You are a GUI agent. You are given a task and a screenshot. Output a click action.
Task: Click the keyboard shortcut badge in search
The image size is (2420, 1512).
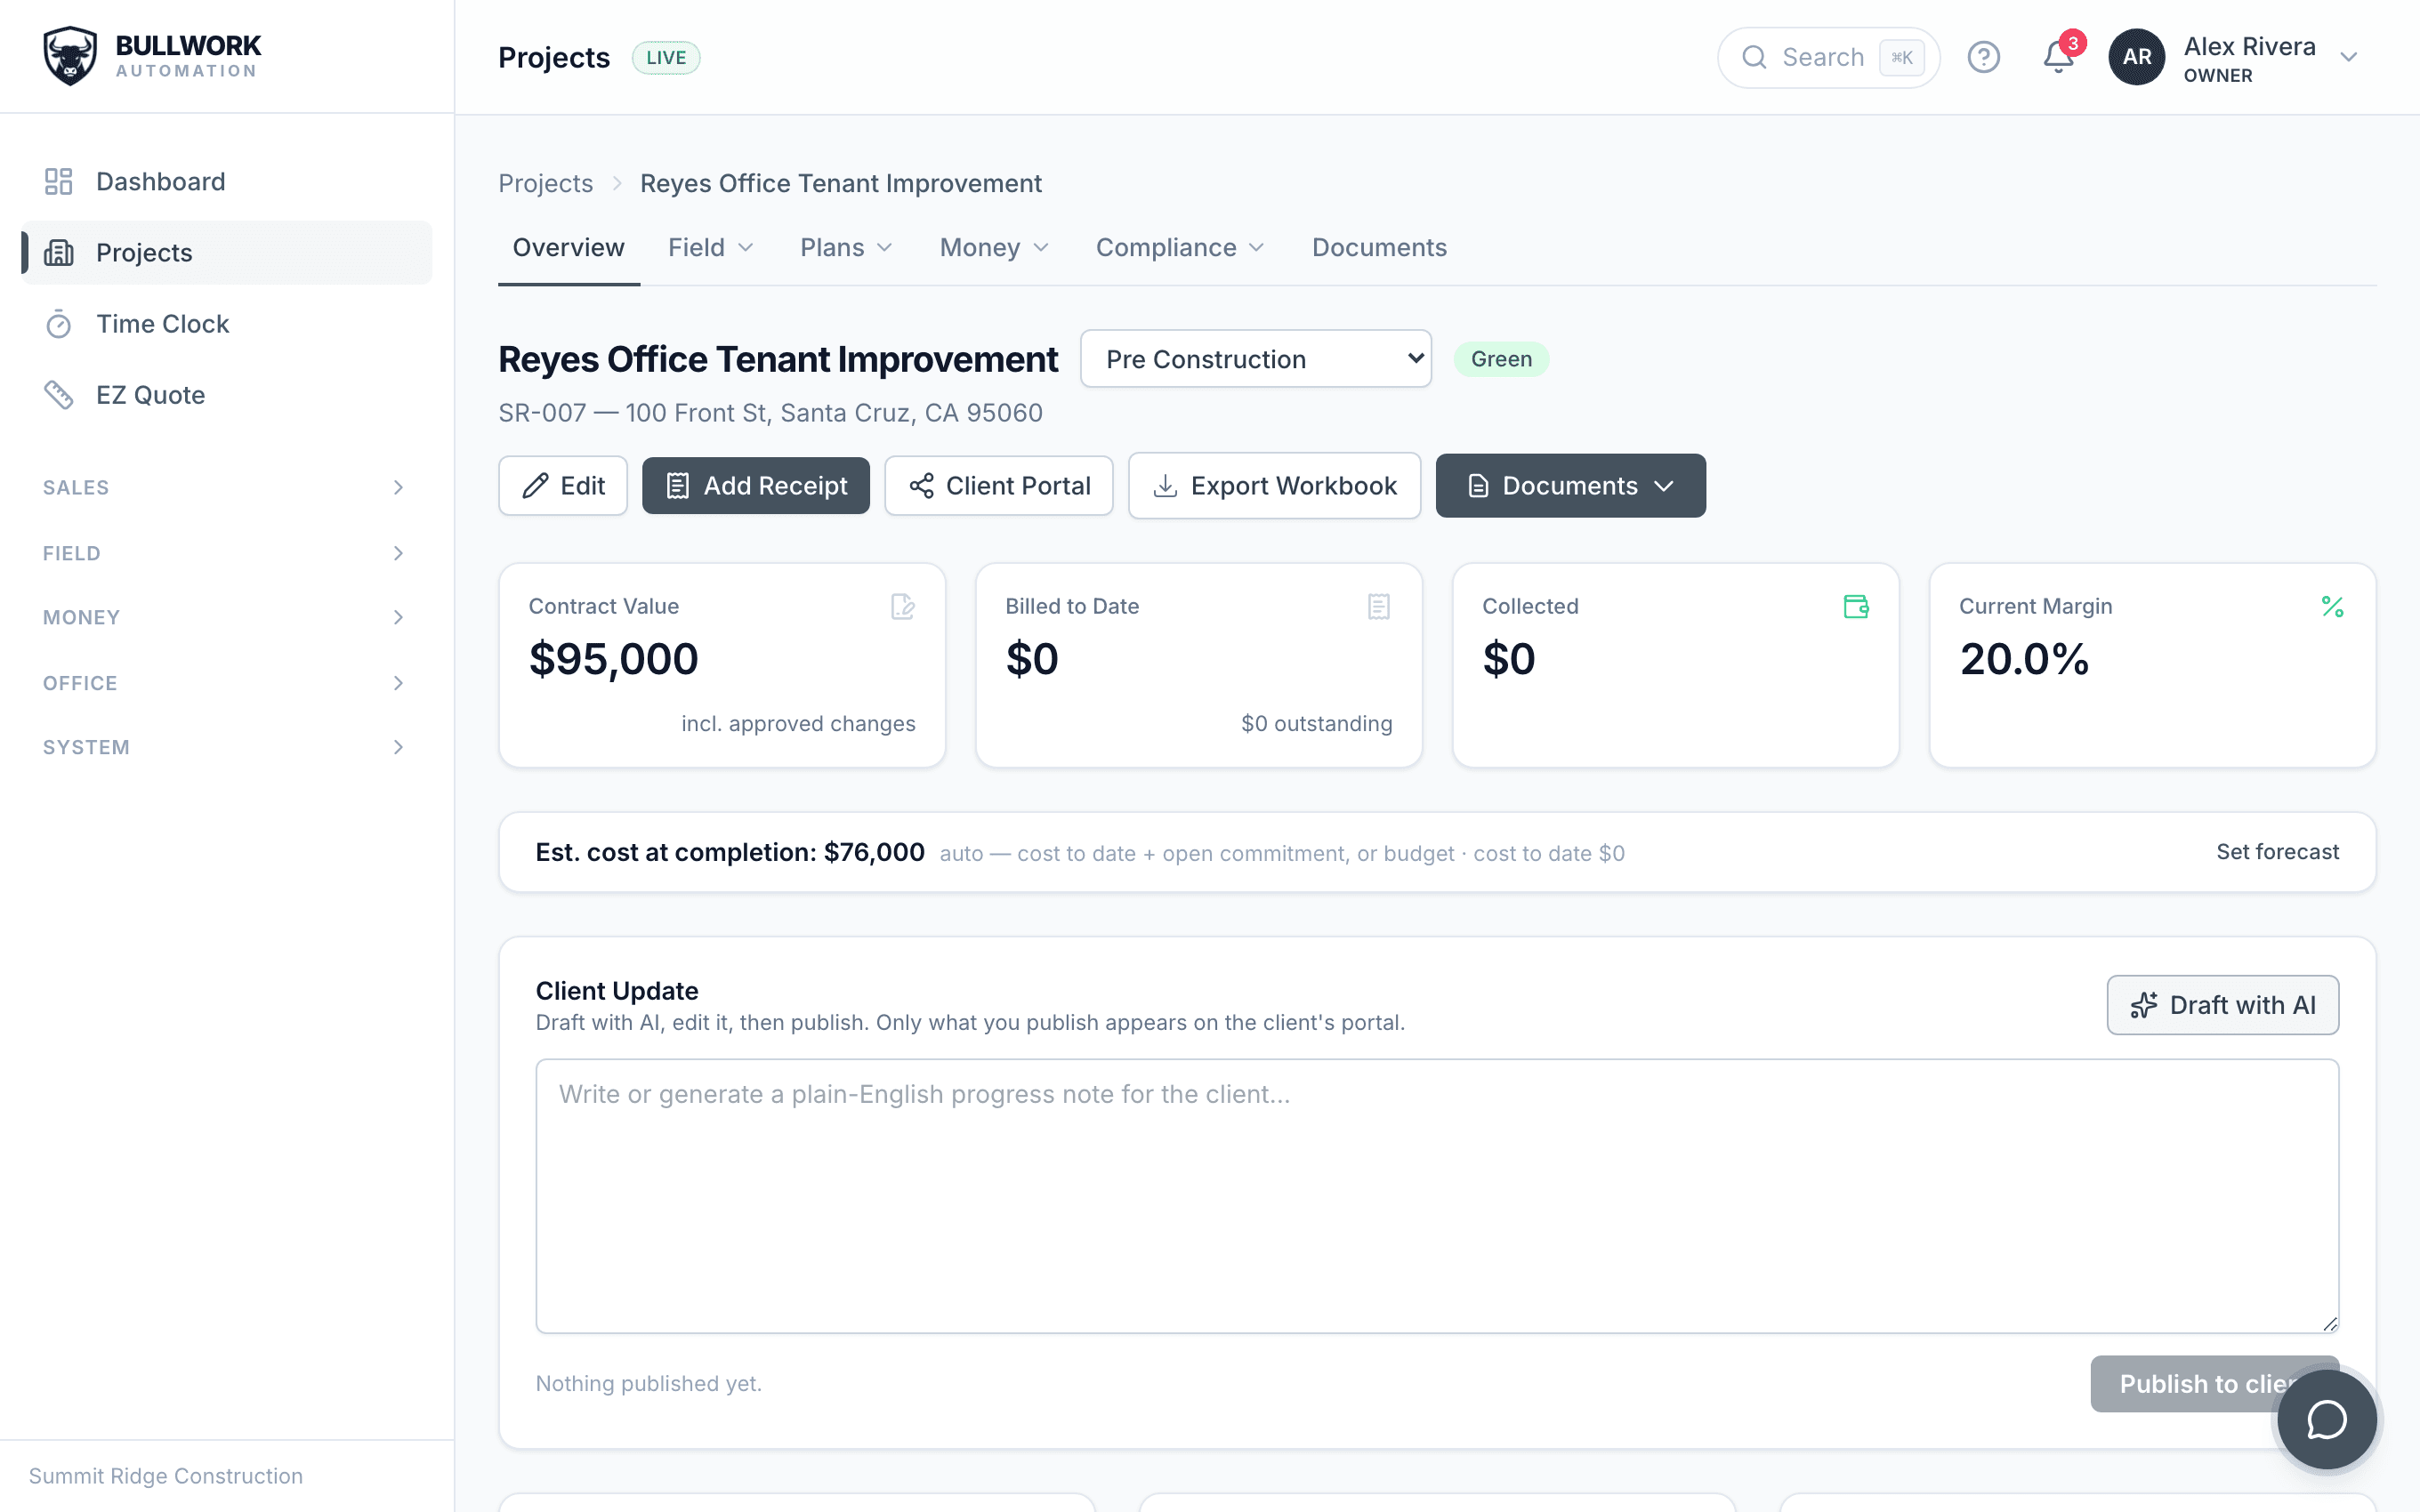click(x=1902, y=57)
